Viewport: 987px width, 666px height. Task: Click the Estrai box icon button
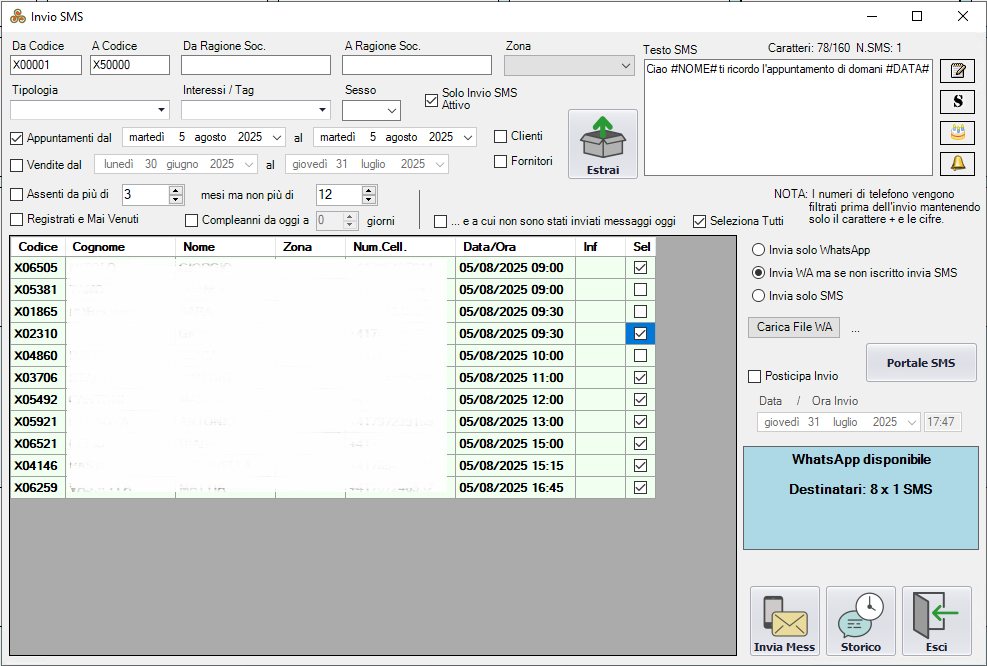(x=602, y=144)
